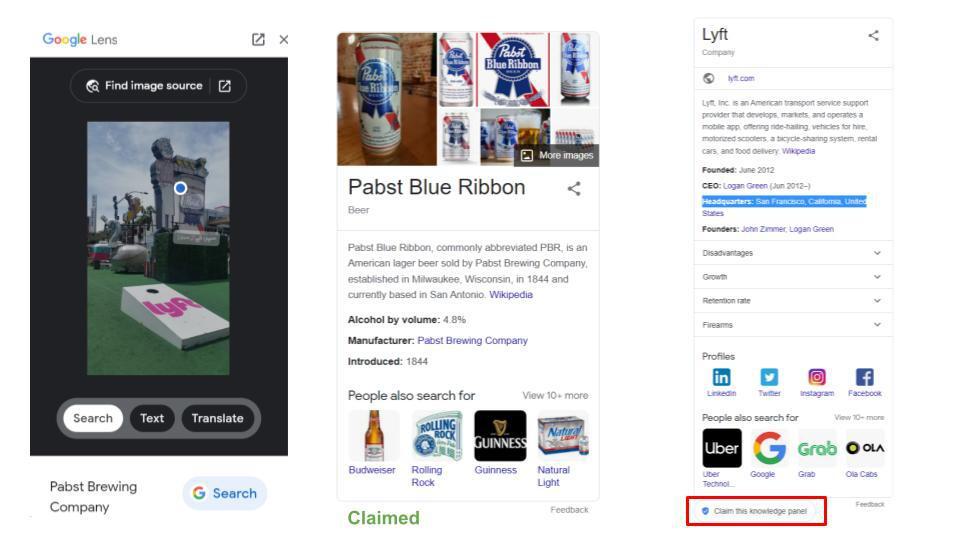Expand the Firearms section
The width and height of the screenshot is (960, 540).
coord(877,325)
